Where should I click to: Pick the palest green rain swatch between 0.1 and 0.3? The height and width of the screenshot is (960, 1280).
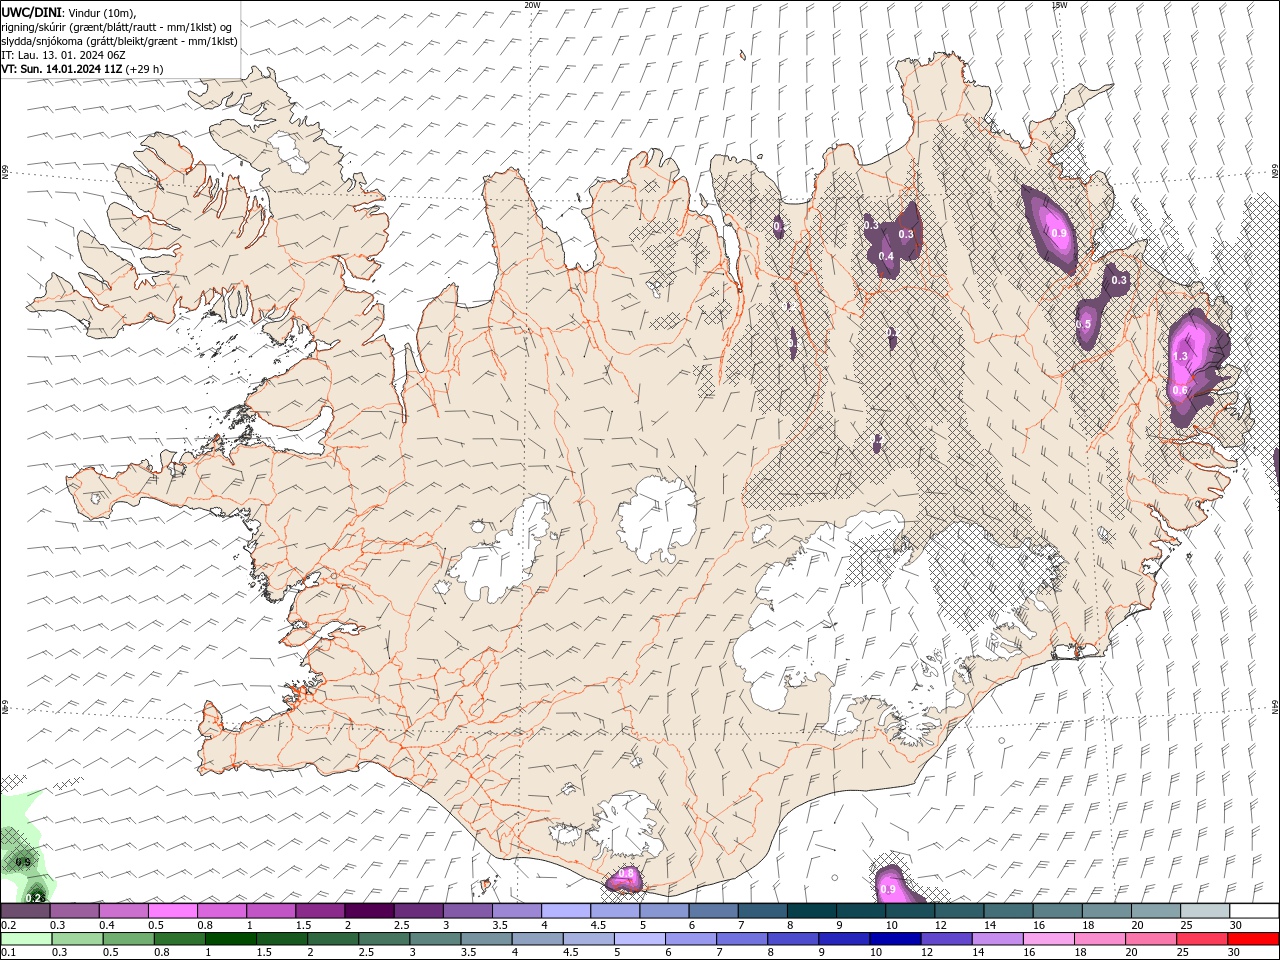pos(25,939)
